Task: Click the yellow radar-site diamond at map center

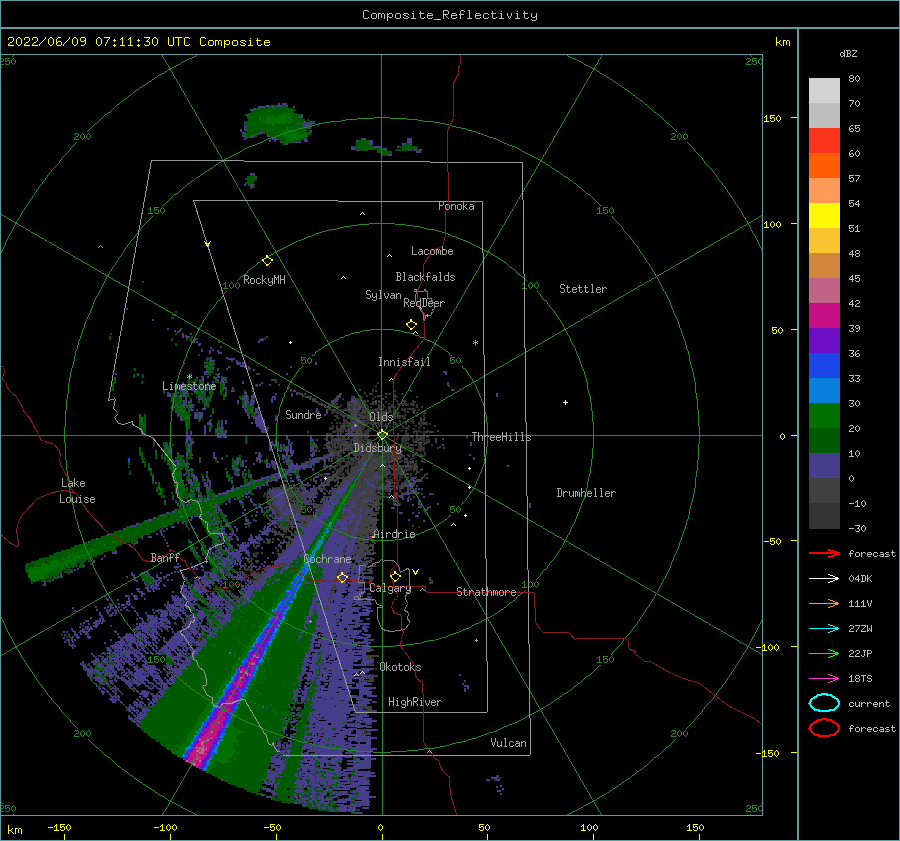Action: click(382, 435)
